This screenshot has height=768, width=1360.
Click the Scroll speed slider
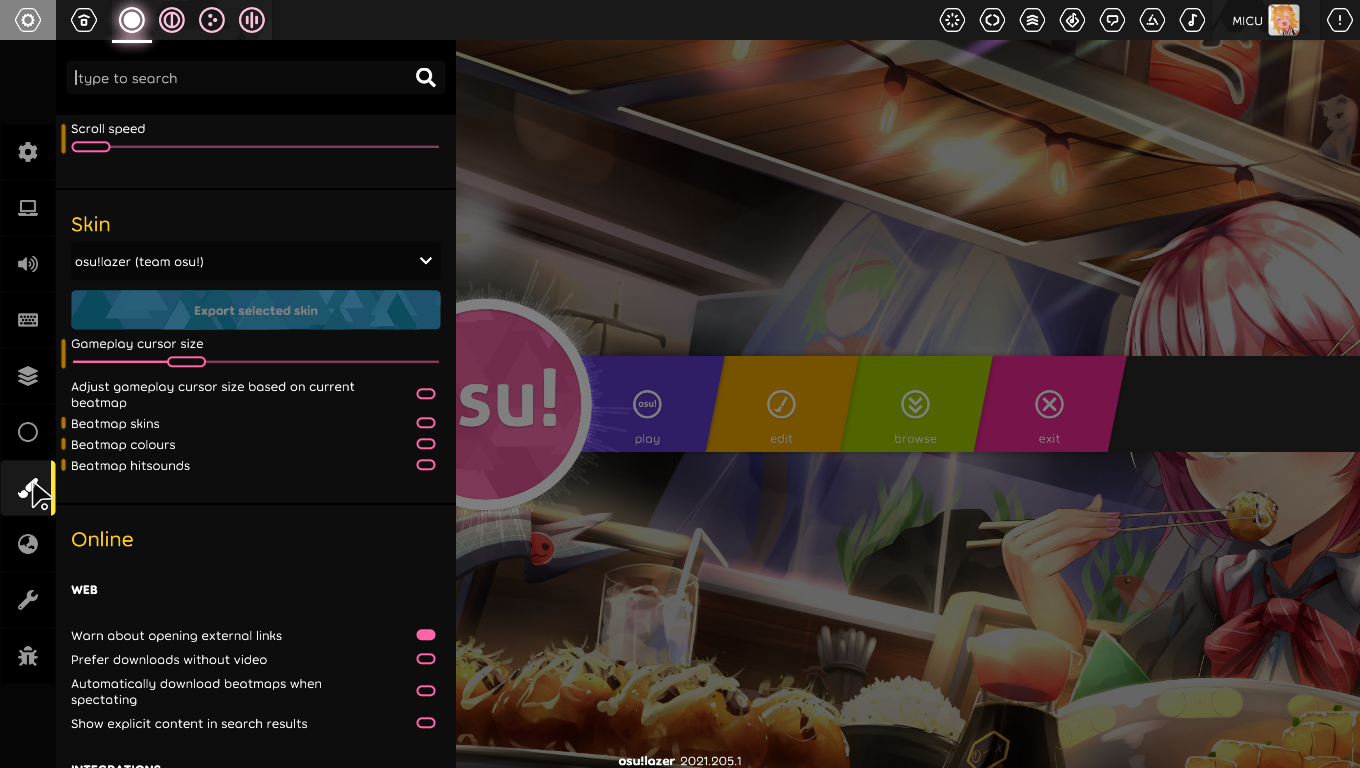256,147
